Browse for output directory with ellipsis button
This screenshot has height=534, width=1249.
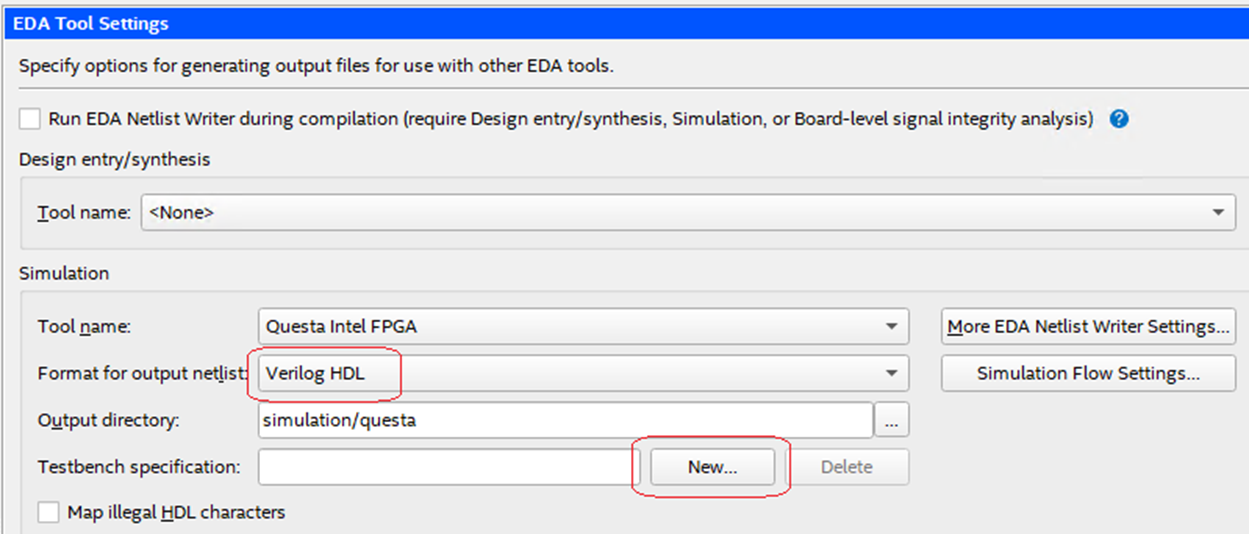(891, 422)
